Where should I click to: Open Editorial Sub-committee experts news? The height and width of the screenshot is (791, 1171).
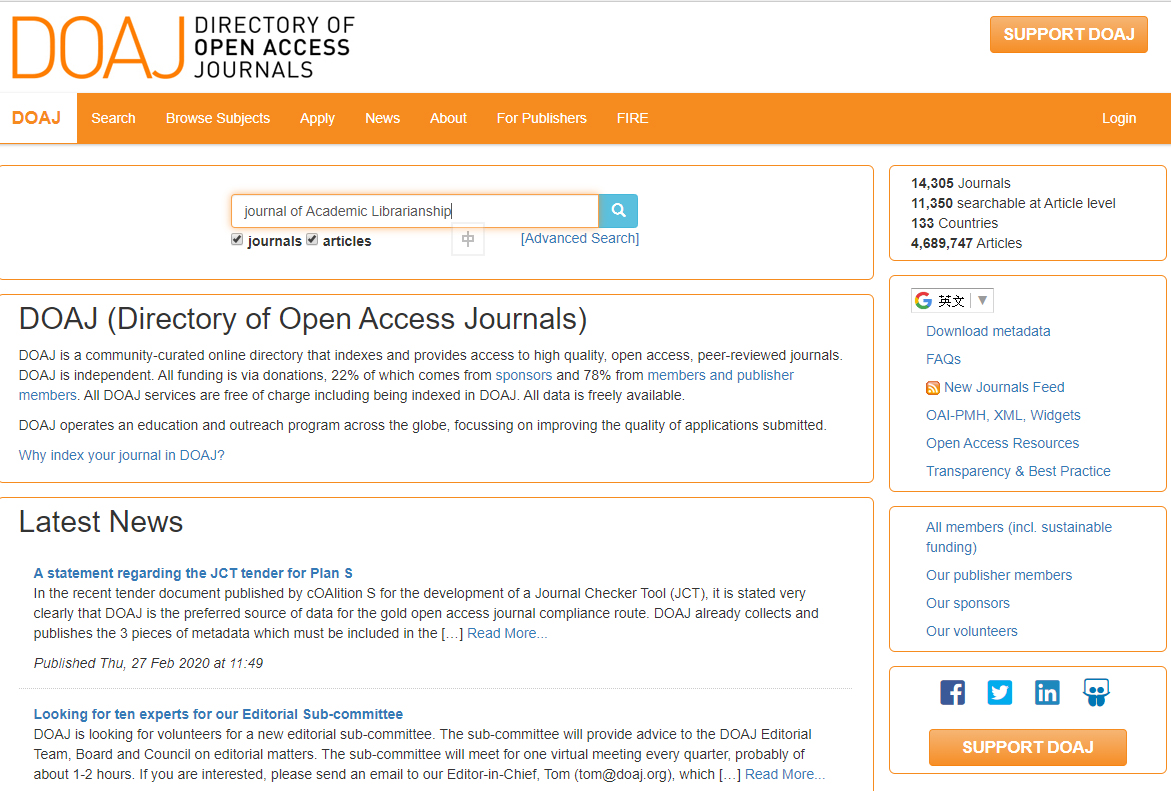tap(218, 714)
